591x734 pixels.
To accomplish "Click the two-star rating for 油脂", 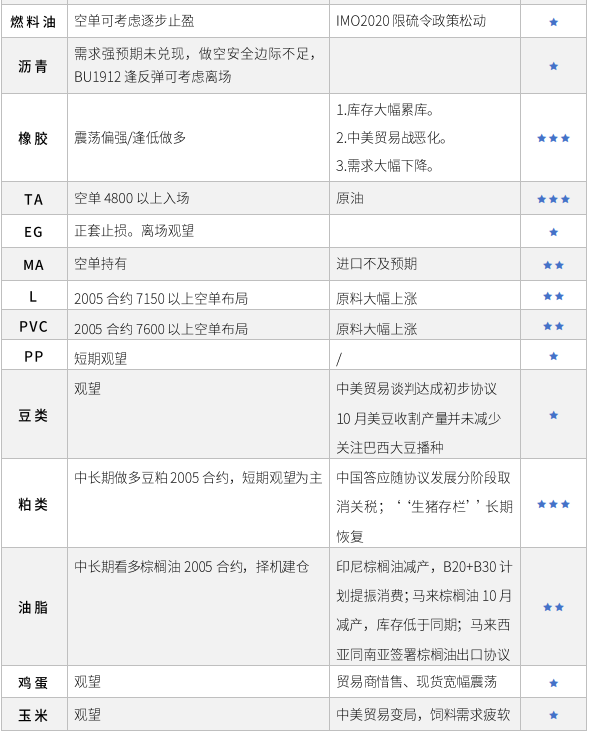I will pyautogui.click(x=553, y=608).
